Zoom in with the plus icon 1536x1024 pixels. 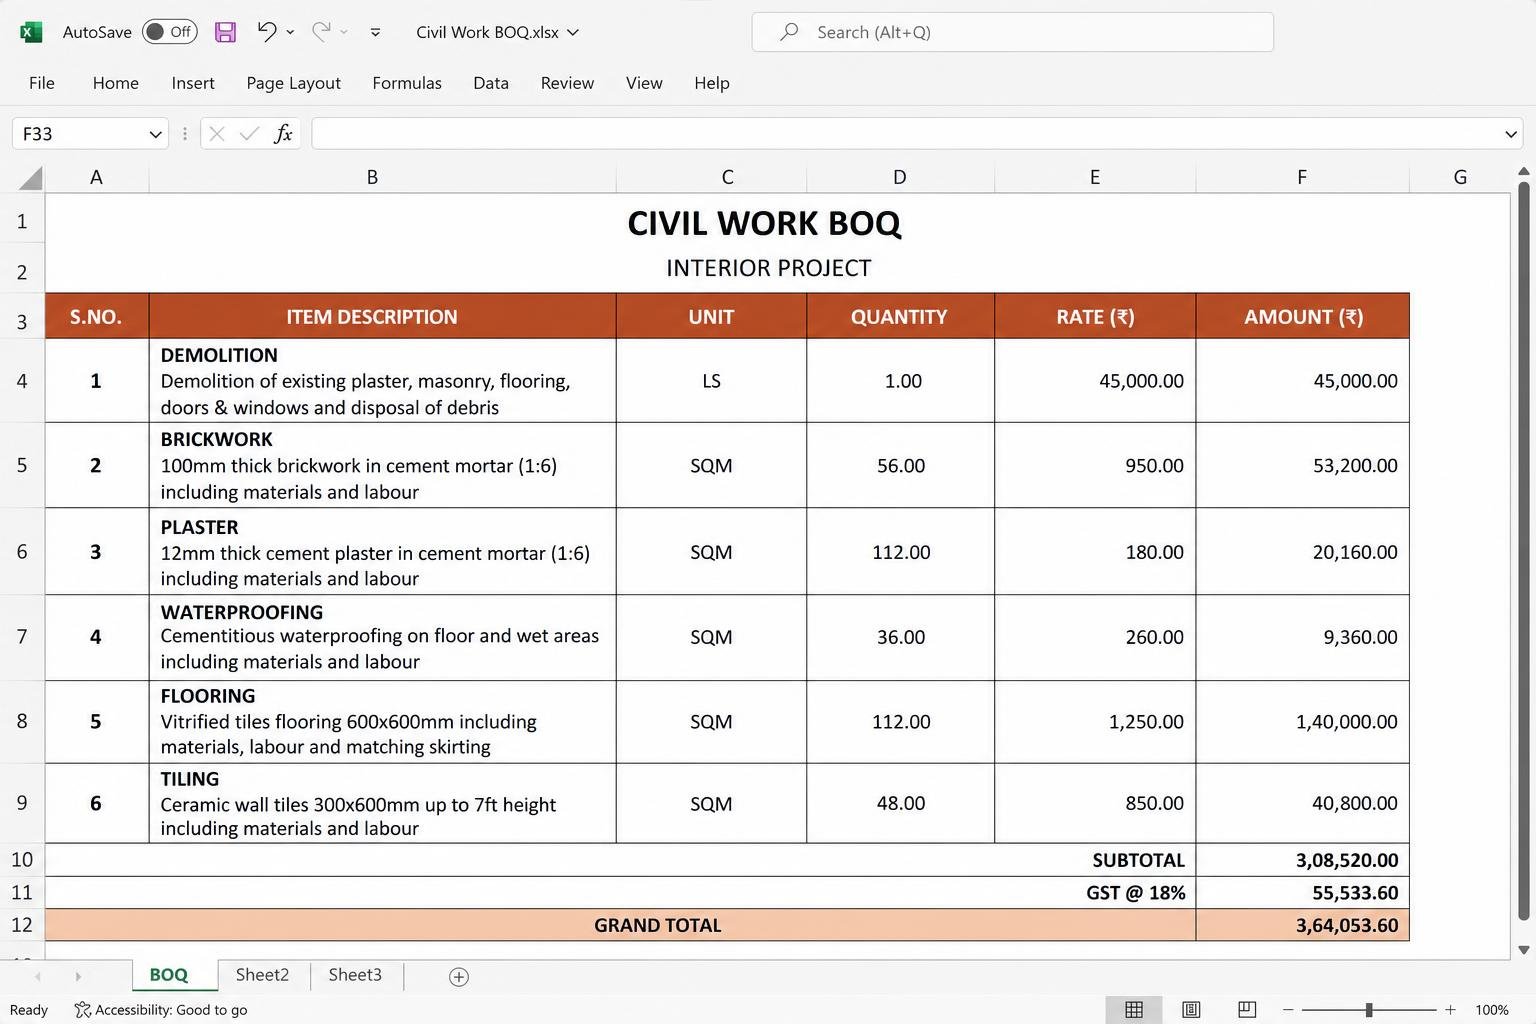[x=1450, y=1010]
